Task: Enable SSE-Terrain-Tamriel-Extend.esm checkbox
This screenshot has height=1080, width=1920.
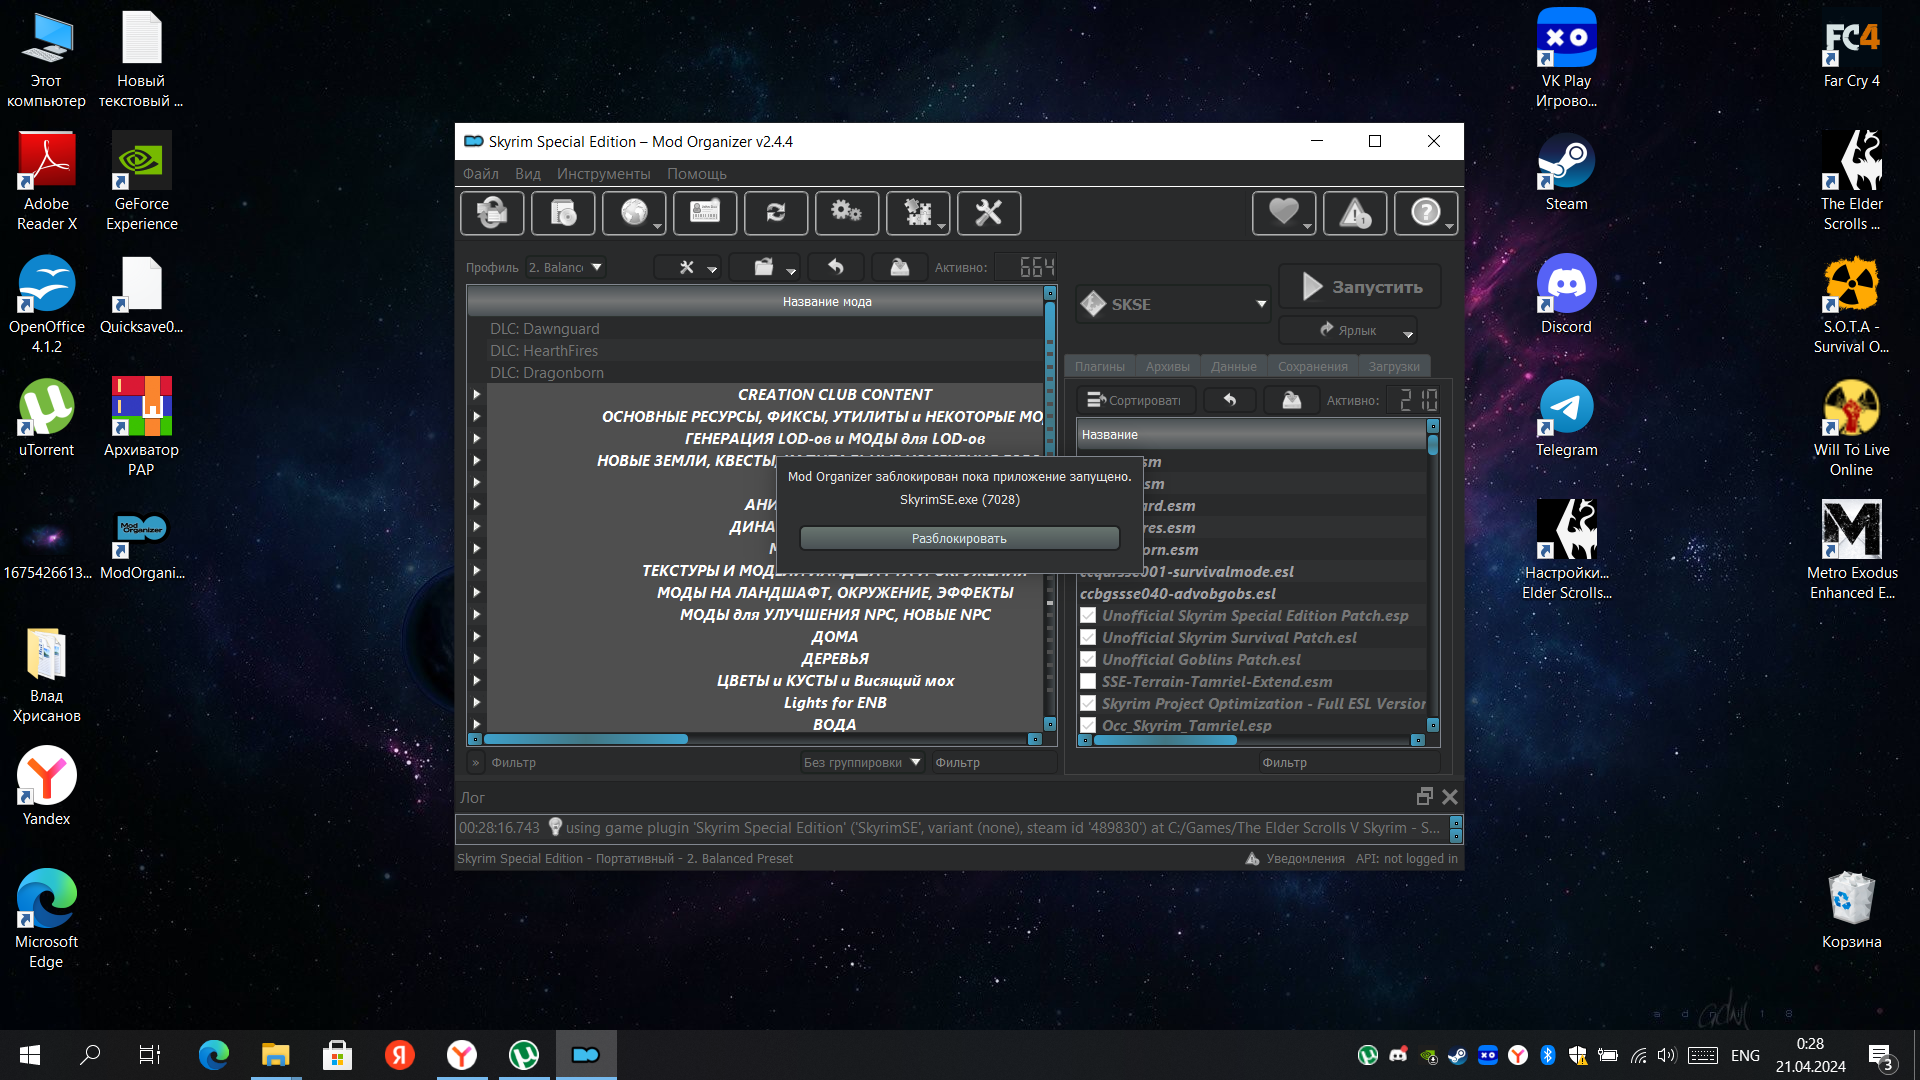Action: coord(1088,682)
